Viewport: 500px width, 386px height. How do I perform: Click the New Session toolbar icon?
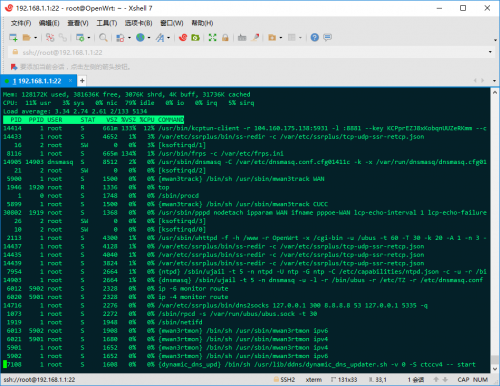pos(13,38)
